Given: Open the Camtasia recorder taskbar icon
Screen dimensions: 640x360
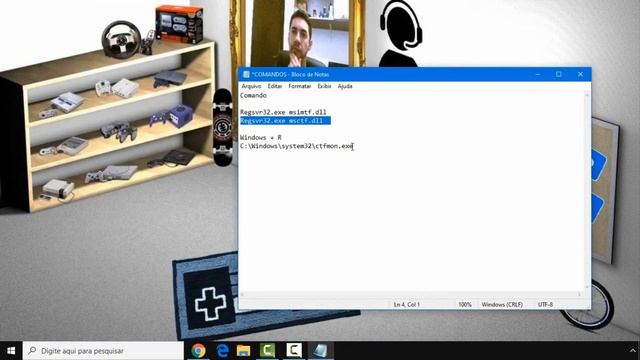Looking at the screenshot, I should (x=294, y=351).
